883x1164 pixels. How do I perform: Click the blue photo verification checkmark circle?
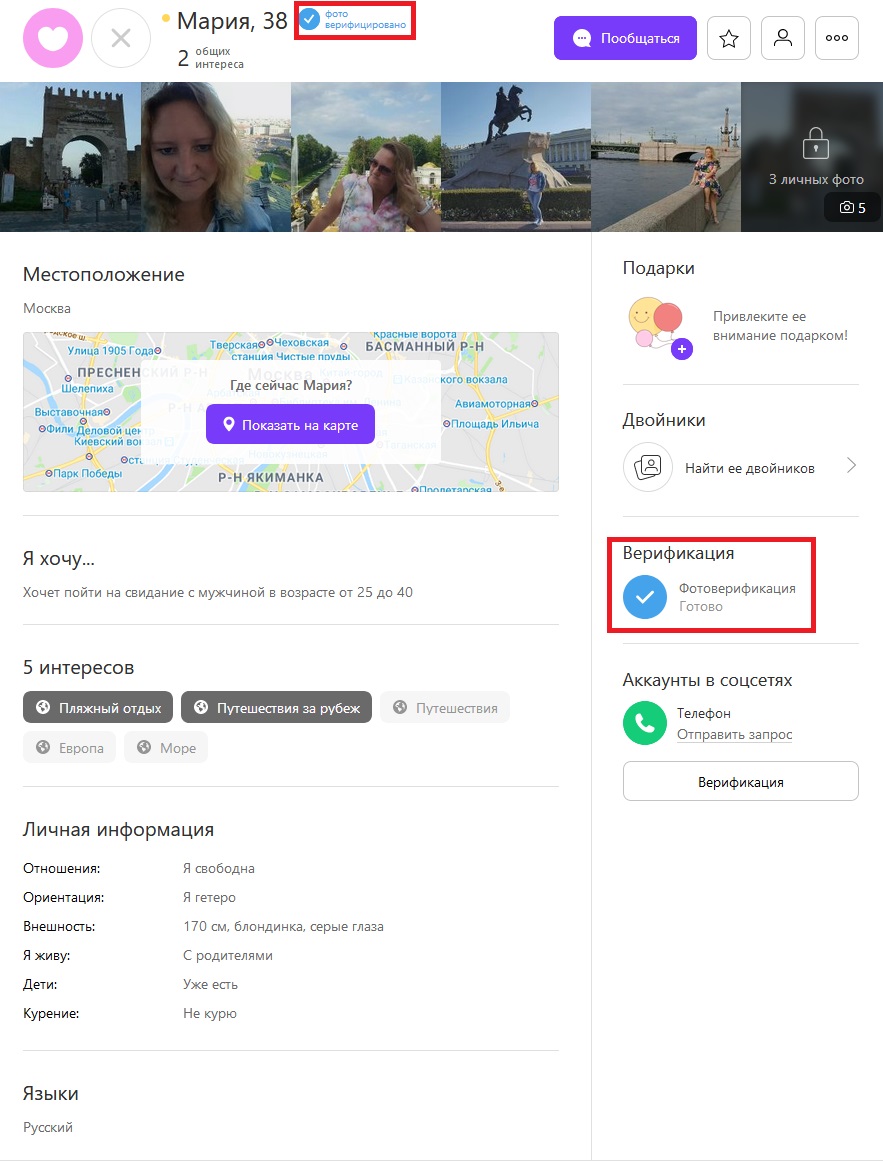coord(645,597)
